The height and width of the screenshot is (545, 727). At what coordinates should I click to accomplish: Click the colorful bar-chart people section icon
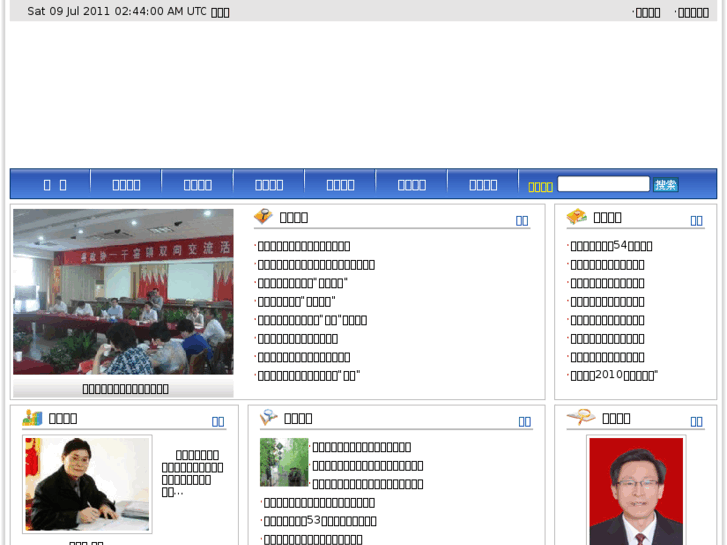[32, 417]
